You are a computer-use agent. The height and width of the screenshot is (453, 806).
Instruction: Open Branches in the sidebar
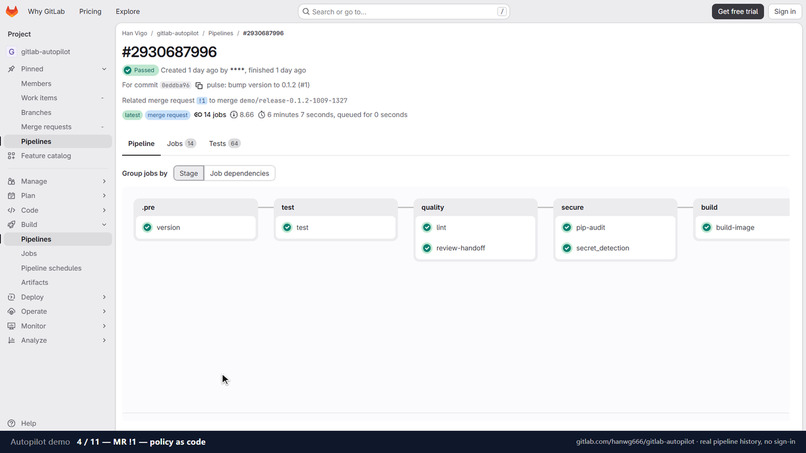pyautogui.click(x=36, y=112)
